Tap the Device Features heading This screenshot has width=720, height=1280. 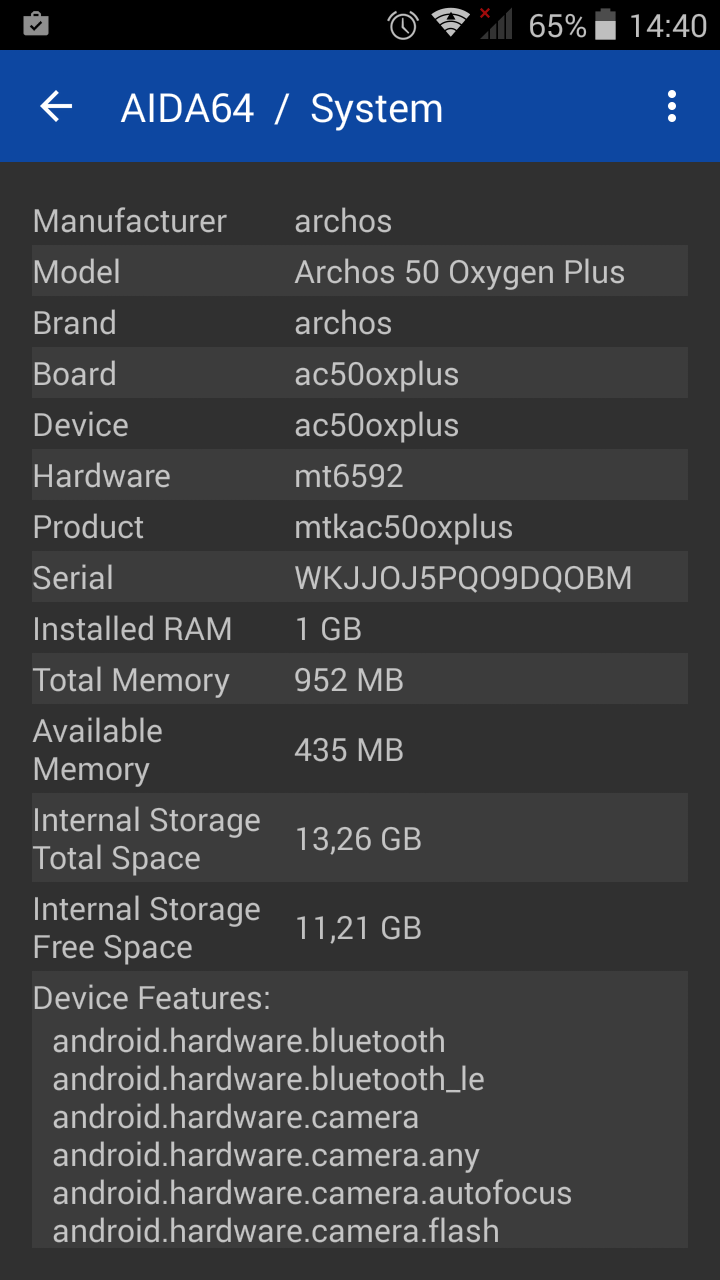point(152,998)
